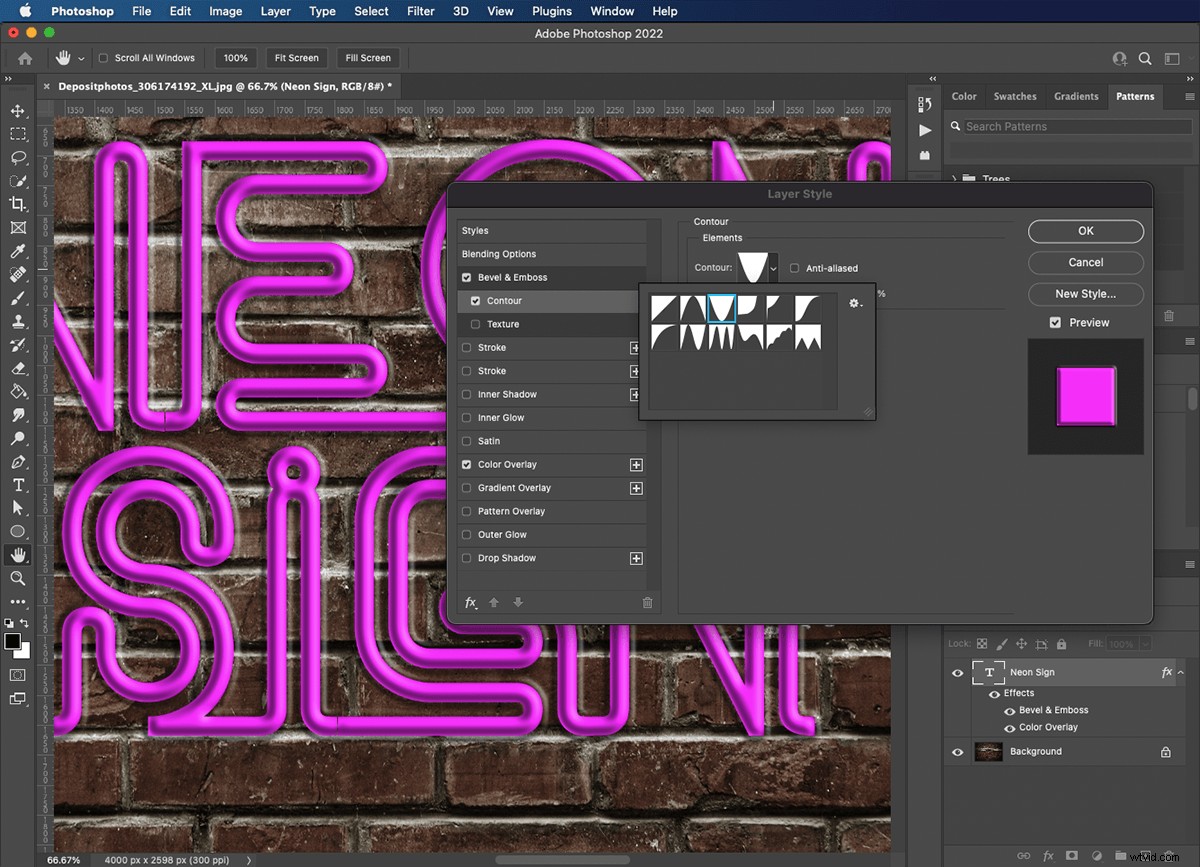1200x867 pixels.
Task: Disable the Preview checkbox
Action: [1055, 322]
